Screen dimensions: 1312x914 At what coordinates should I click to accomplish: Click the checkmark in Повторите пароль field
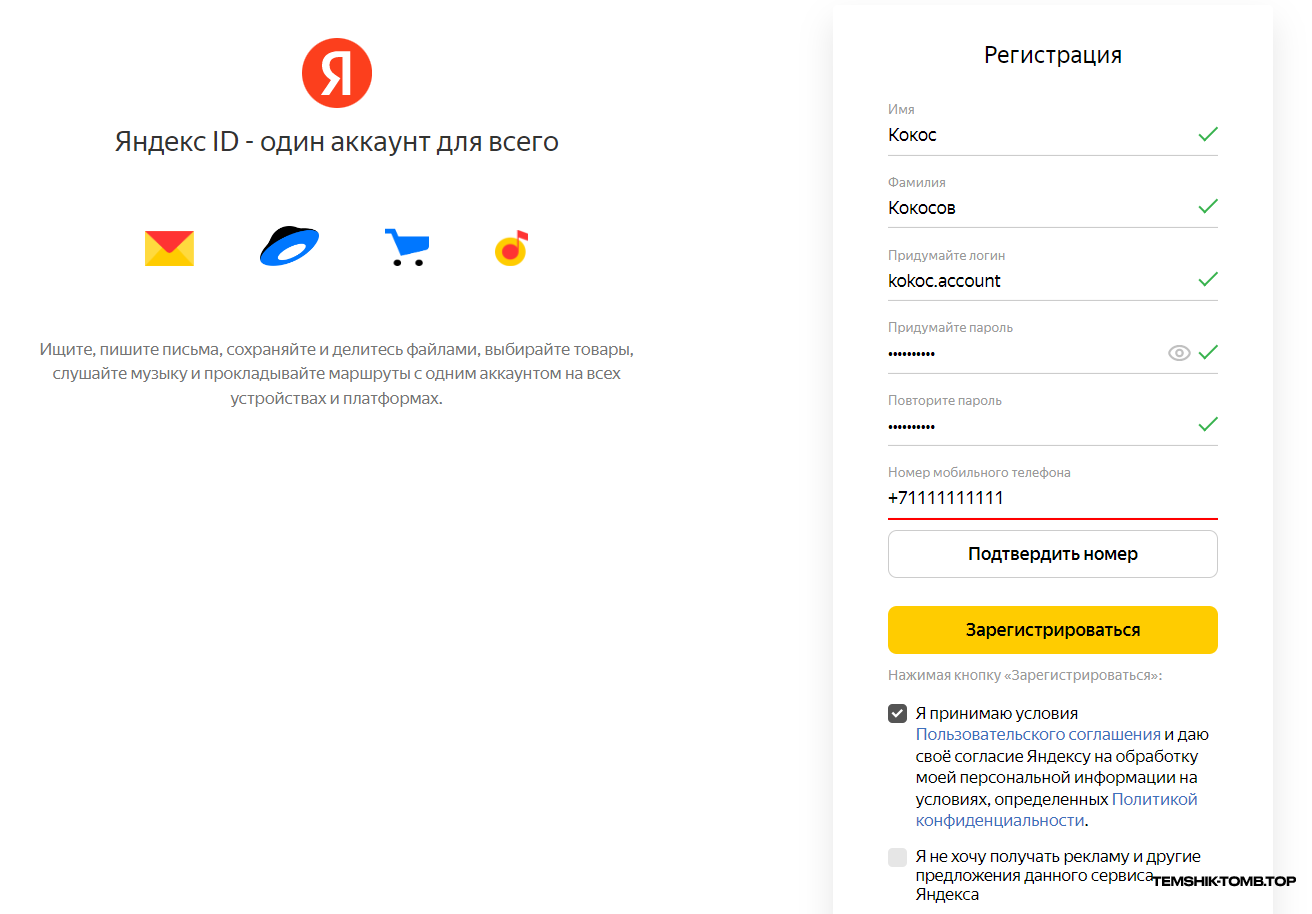(x=1208, y=425)
